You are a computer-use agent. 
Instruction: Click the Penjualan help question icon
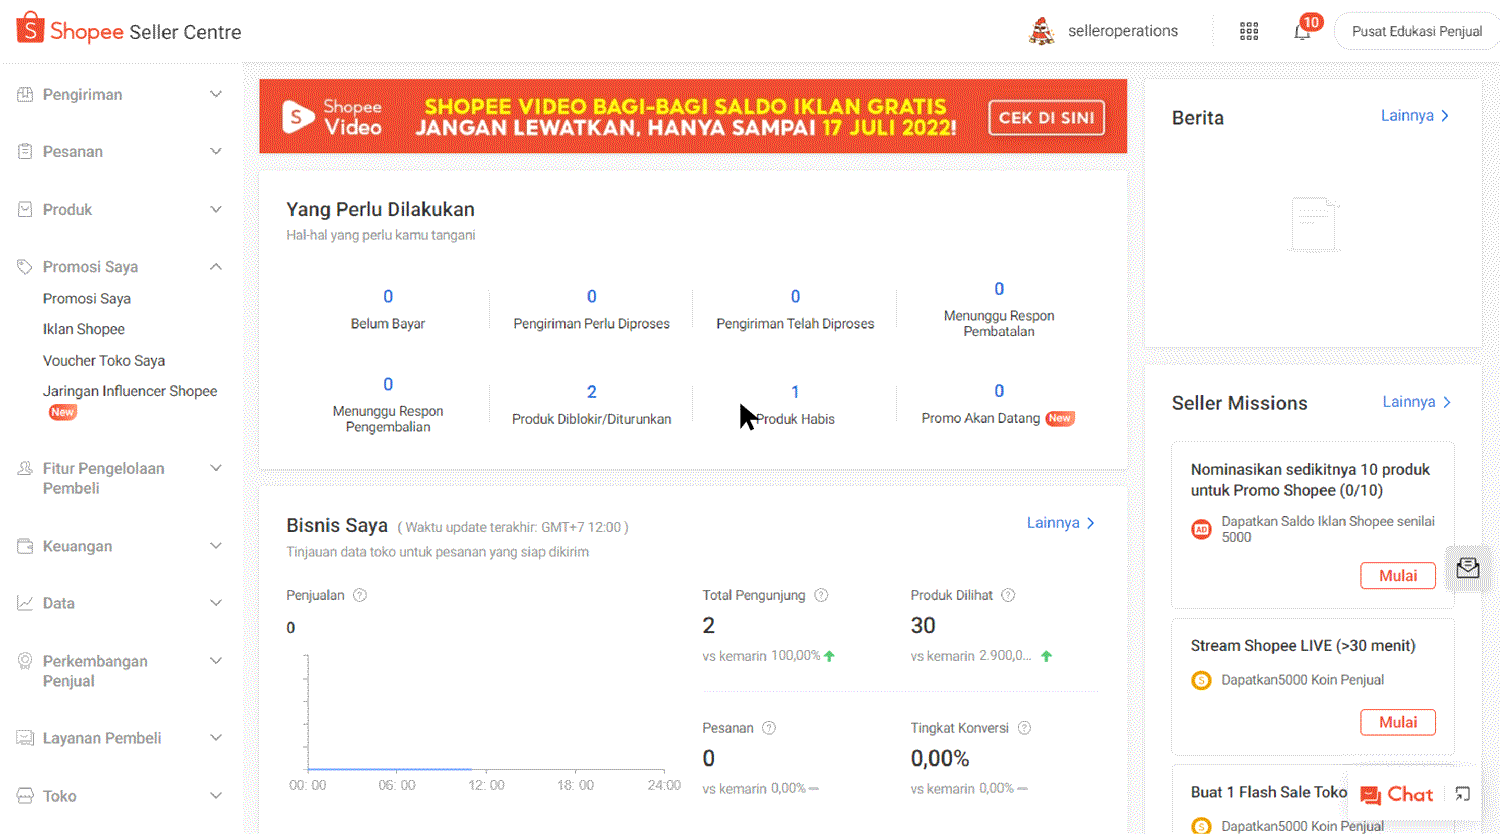pyautogui.click(x=360, y=595)
